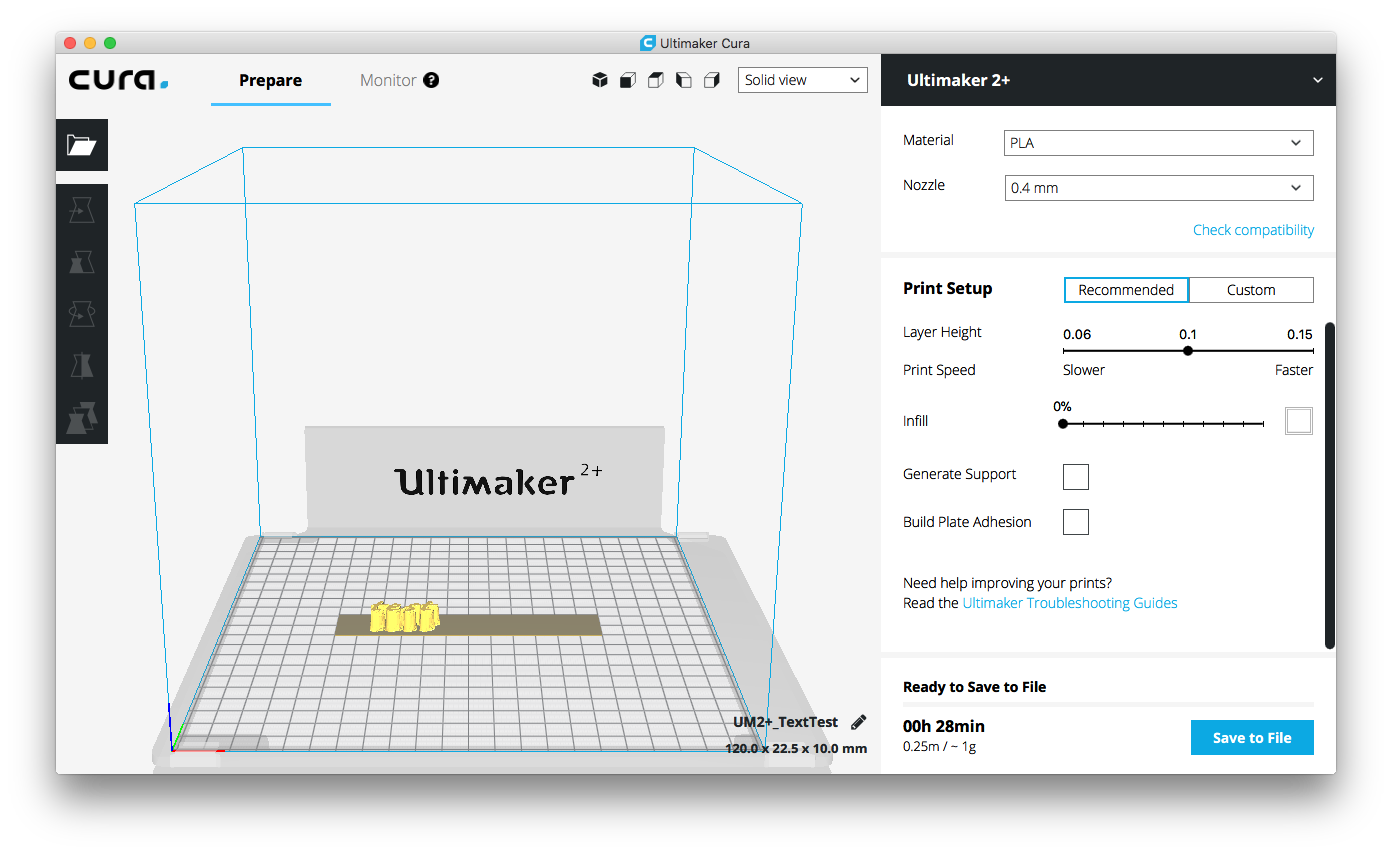Click the 120.0 x 22.5 x 10.0 mm dimensions
This screenshot has height=854, width=1392.
point(796,748)
